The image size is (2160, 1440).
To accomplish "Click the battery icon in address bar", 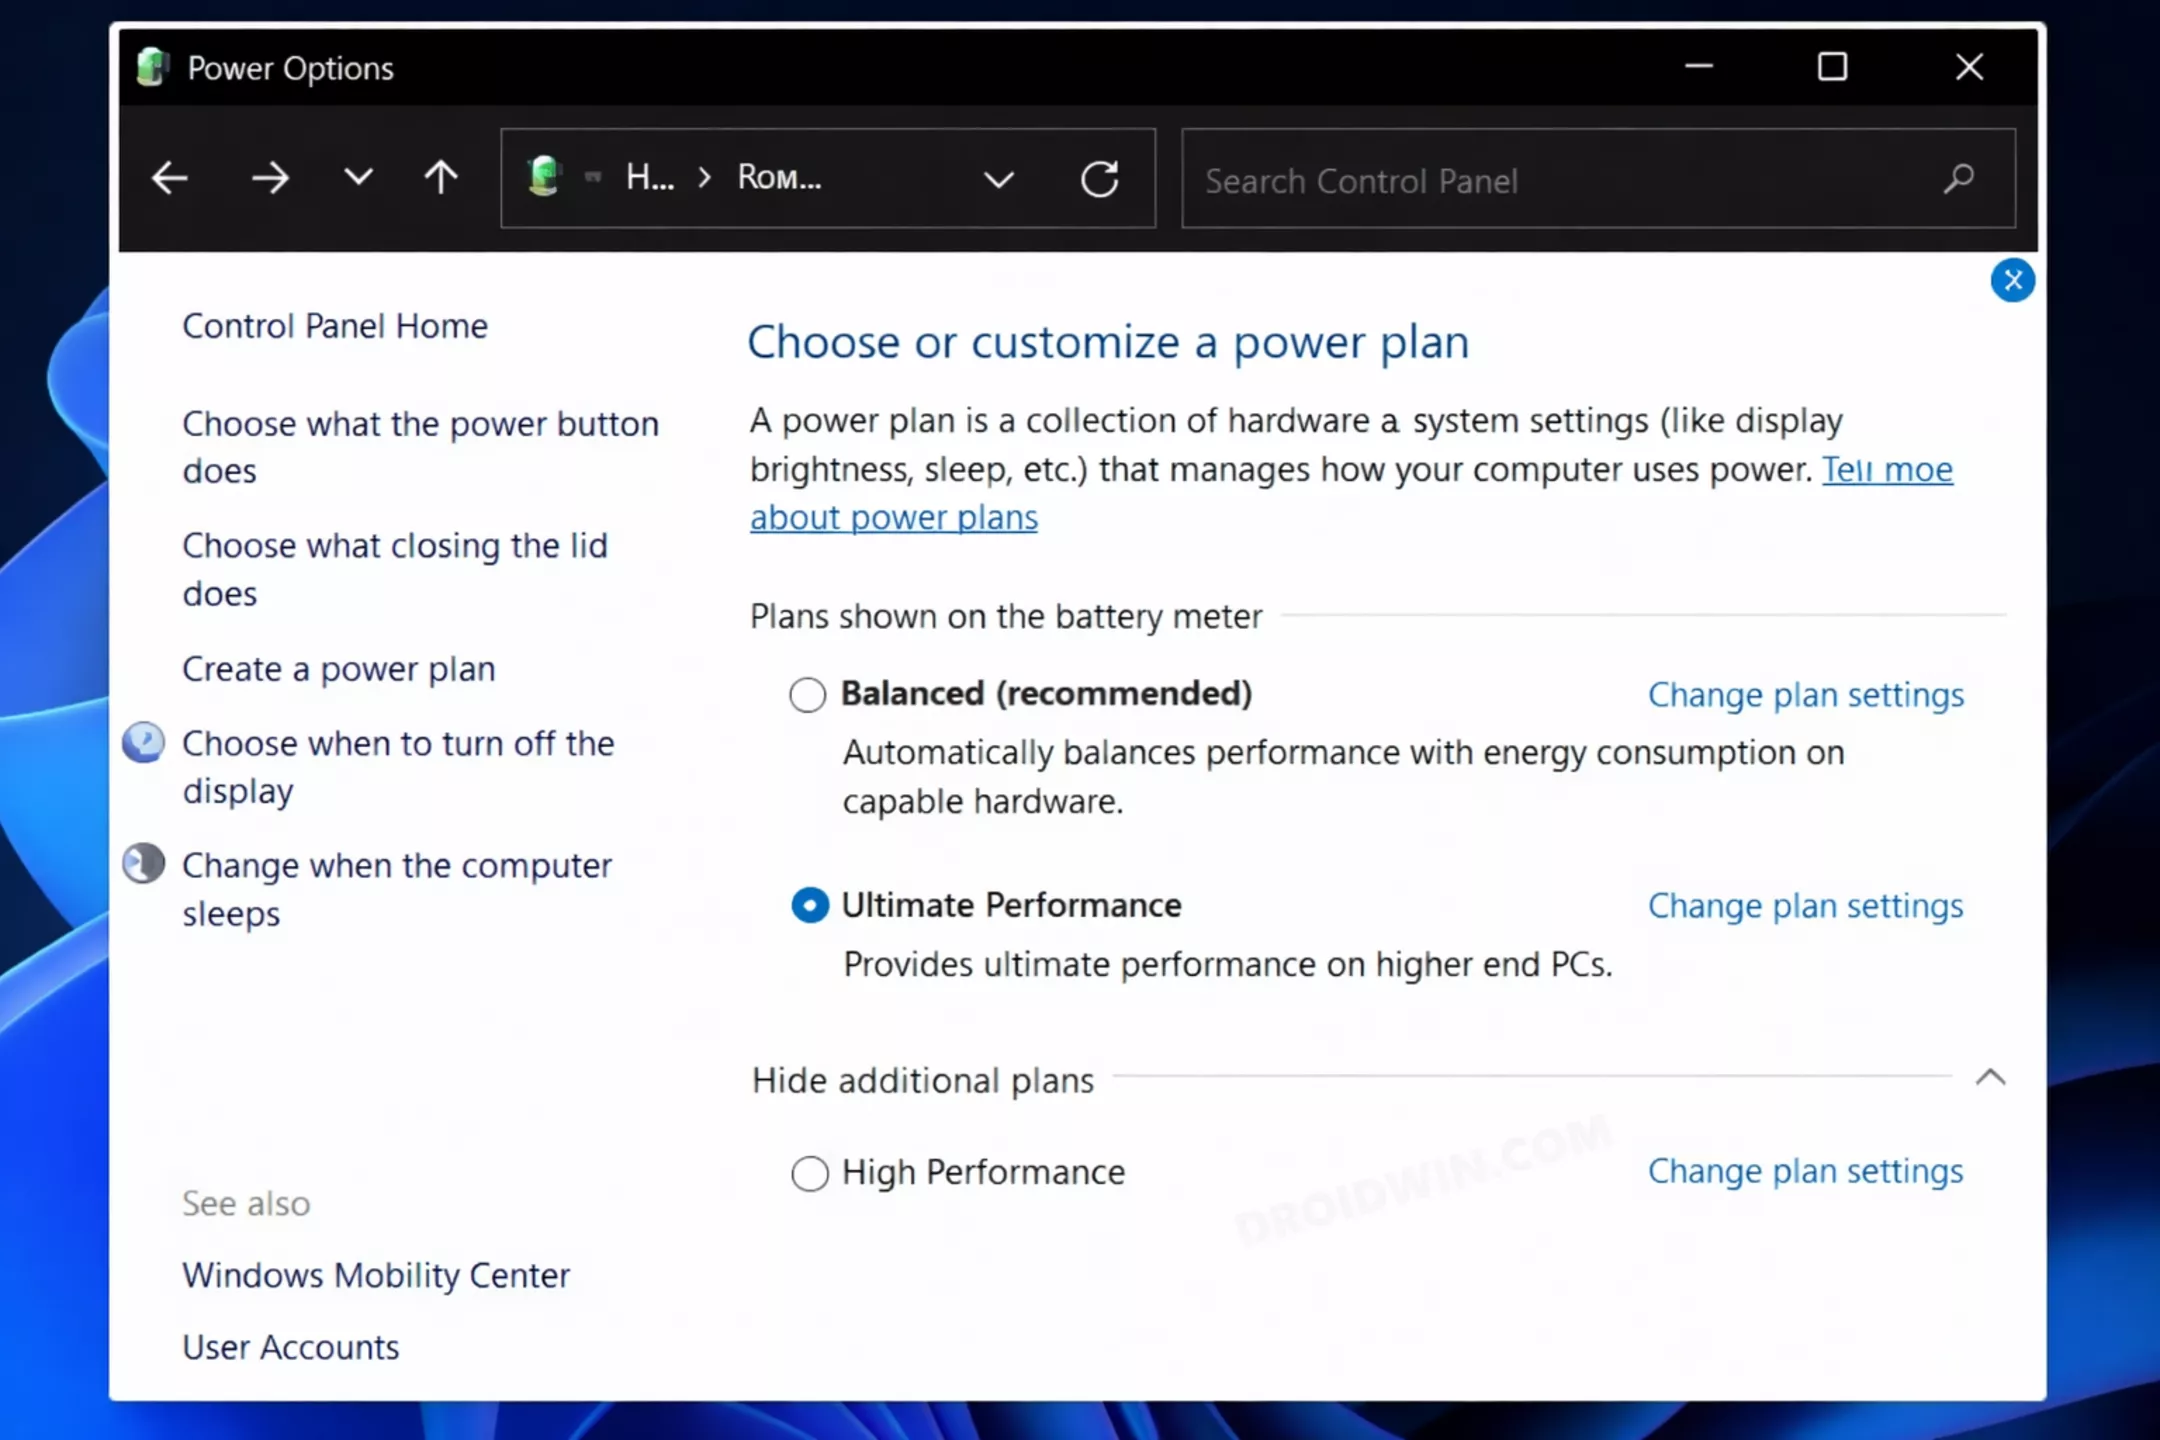I will coord(545,177).
